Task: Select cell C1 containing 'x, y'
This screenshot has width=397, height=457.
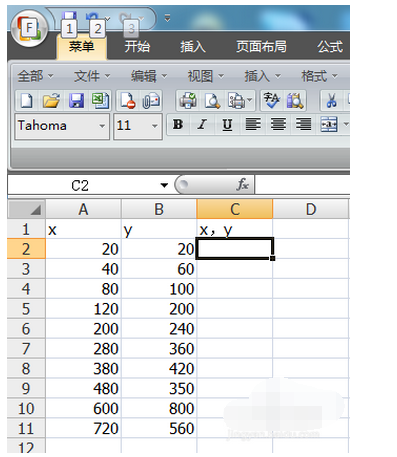Action: pos(235,229)
